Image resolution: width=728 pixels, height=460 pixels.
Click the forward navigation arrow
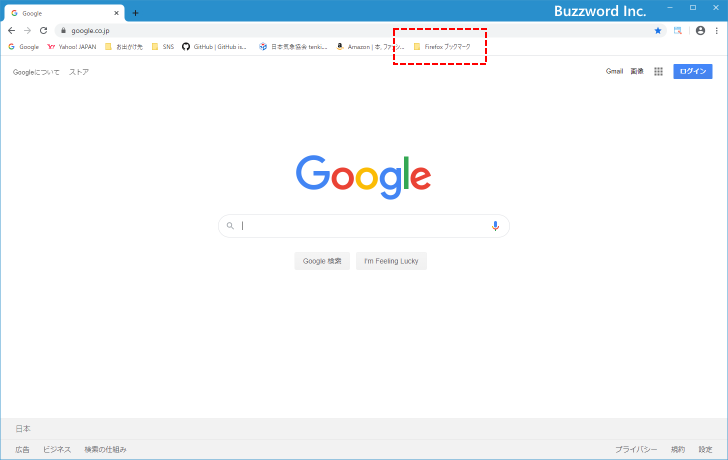[x=27, y=31]
